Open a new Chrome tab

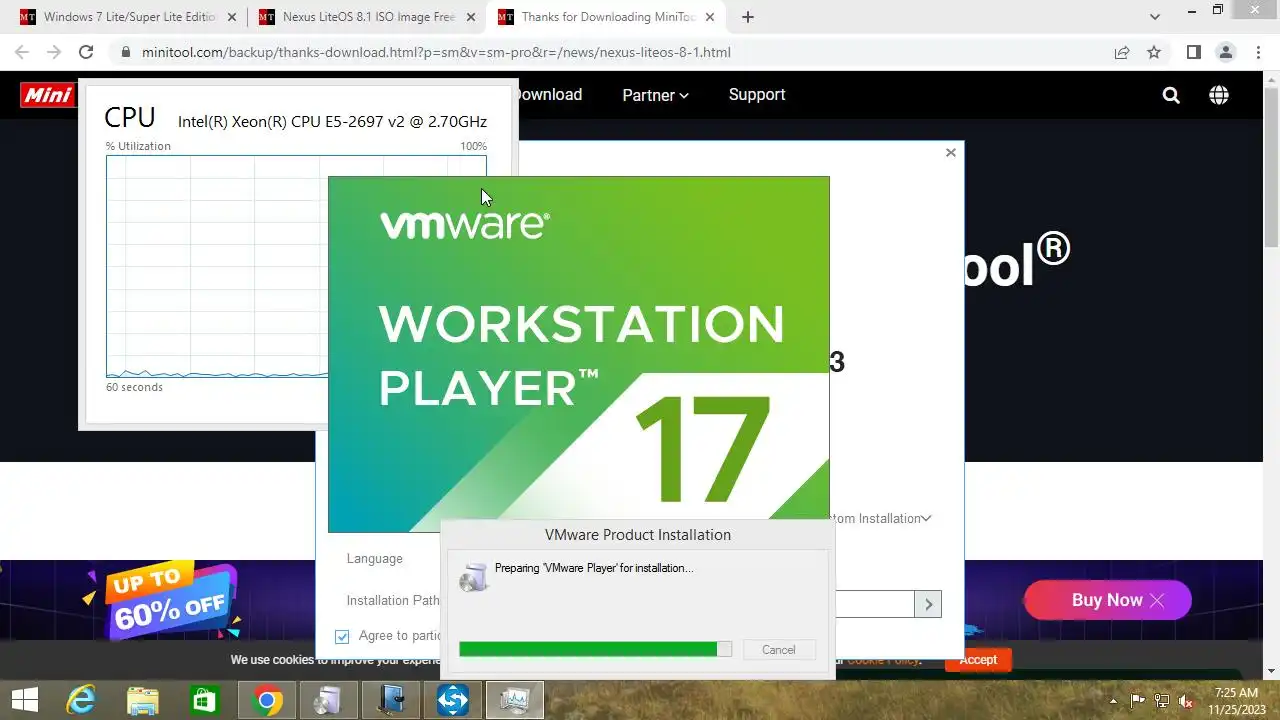(748, 17)
